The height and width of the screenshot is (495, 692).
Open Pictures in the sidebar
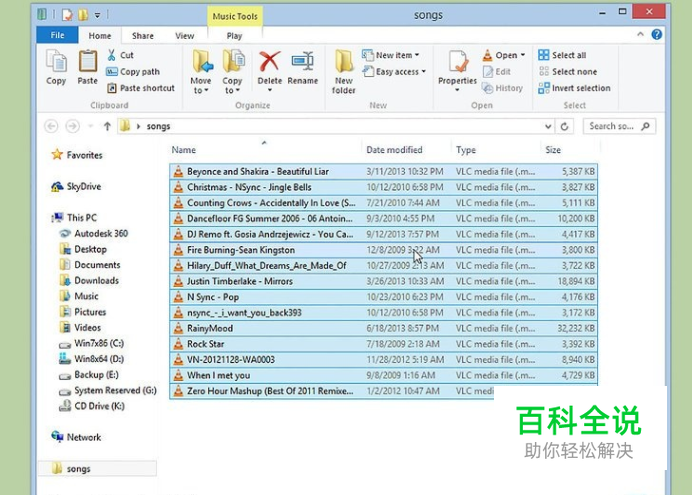(x=83, y=312)
